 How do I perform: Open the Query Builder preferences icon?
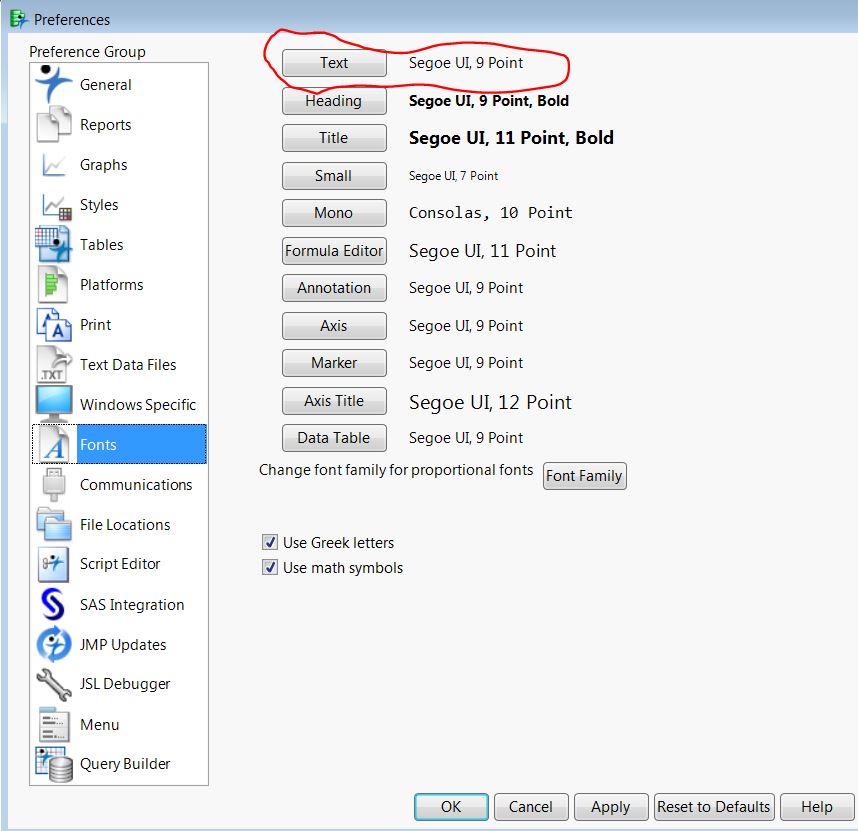(52, 764)
